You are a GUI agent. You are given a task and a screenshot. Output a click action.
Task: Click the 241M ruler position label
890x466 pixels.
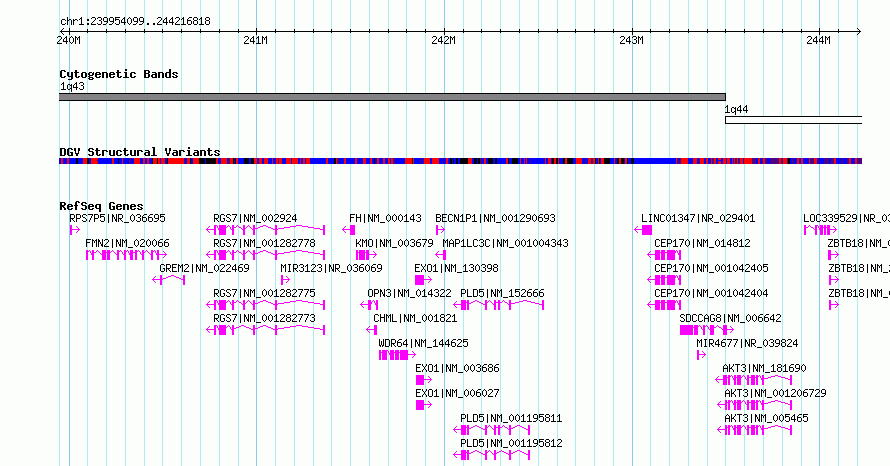coord(255,40)
